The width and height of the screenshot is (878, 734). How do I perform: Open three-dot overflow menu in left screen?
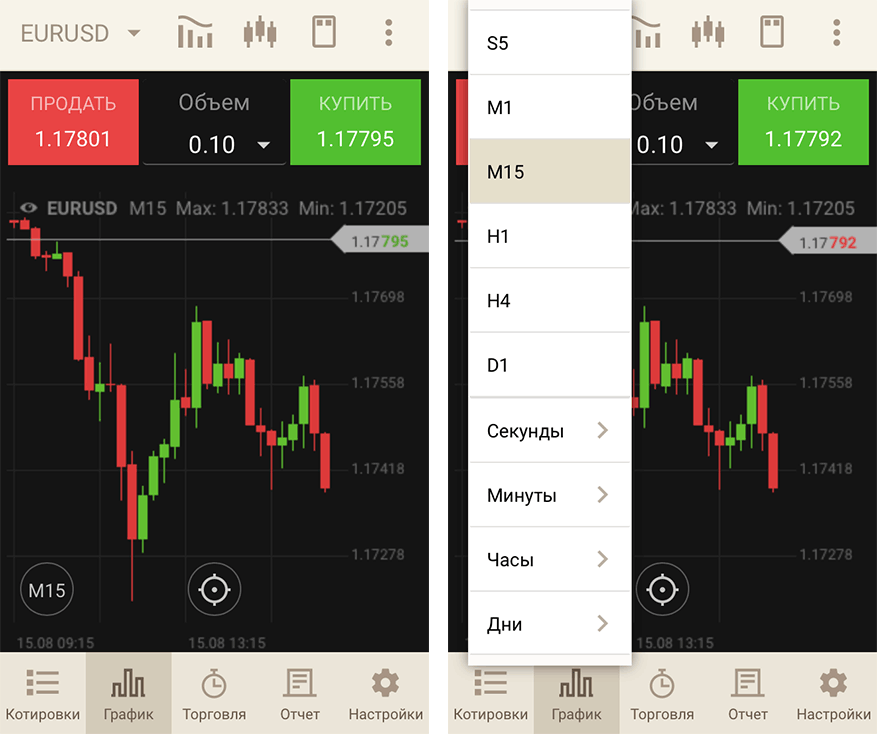point(389,32)
